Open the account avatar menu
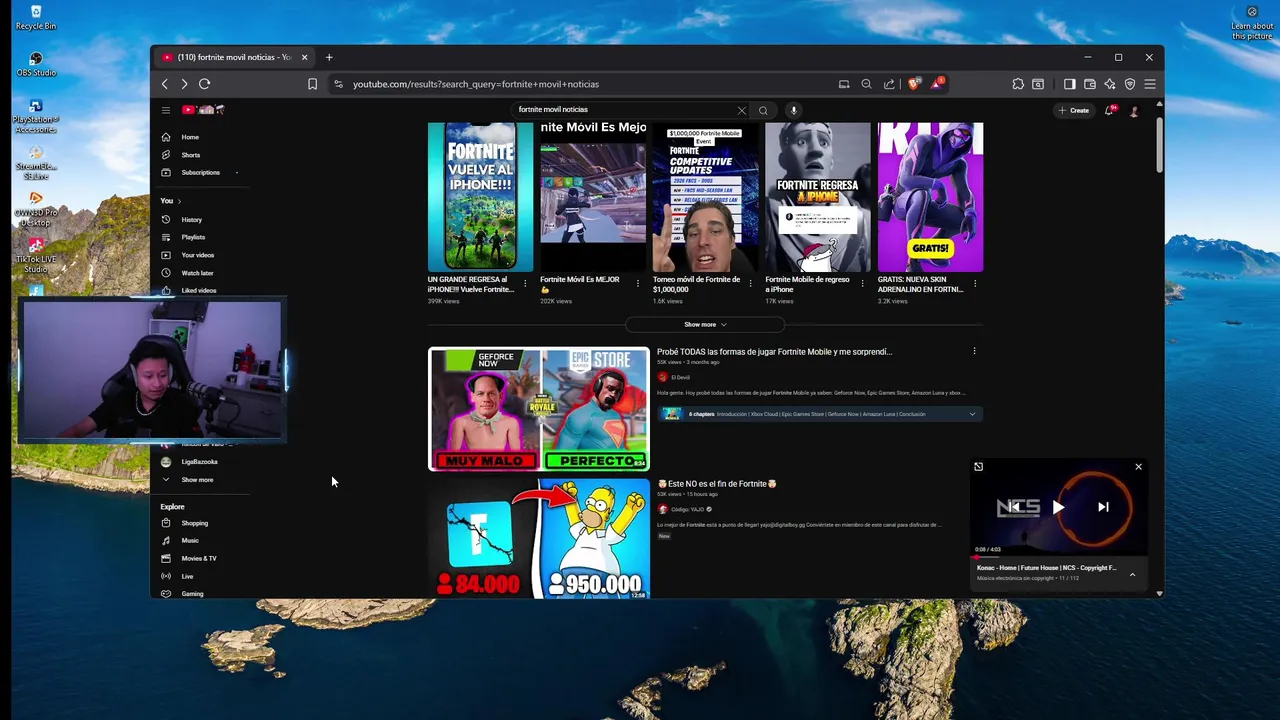The height and width of the screenshot is (720, 1280). coord(1134,110)
